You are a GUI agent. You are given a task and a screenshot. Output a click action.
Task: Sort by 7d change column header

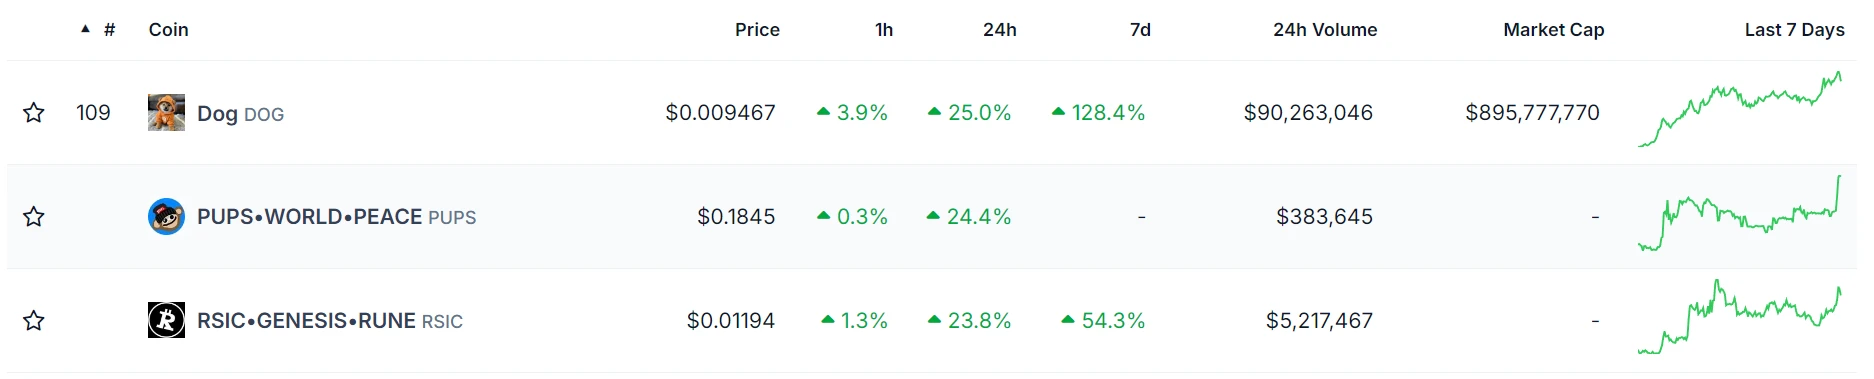coord(1140,30)
